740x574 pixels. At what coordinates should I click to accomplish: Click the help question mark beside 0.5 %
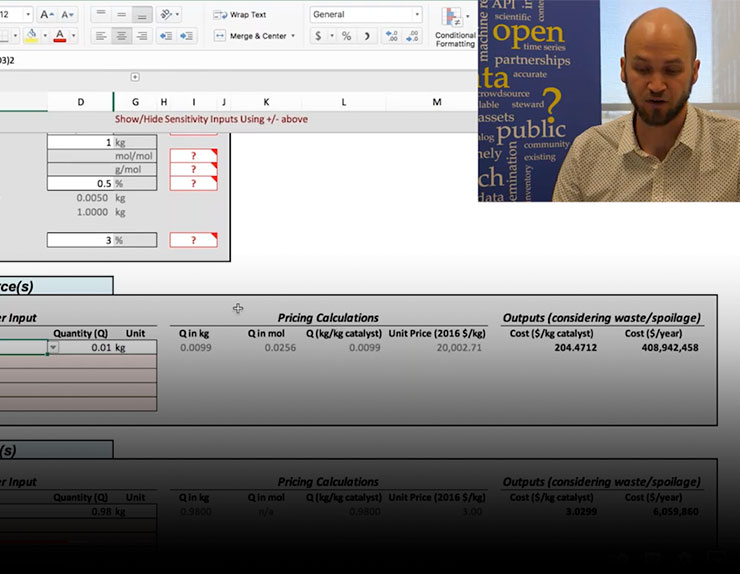193,183
